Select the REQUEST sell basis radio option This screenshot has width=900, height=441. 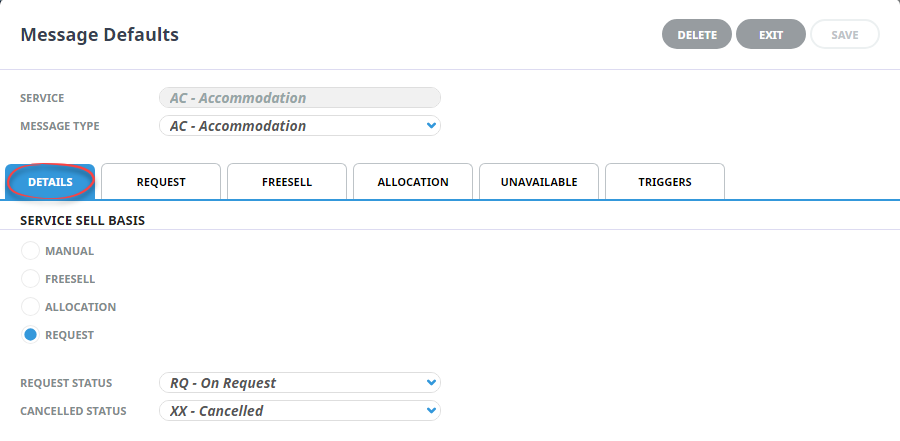pyautogui.click(x=30, y=335)
